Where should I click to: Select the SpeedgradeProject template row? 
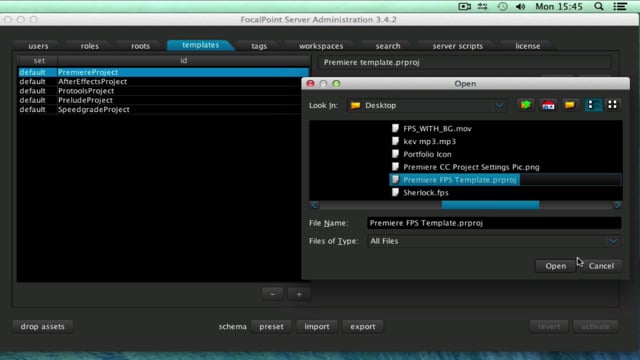pos(163,109)
